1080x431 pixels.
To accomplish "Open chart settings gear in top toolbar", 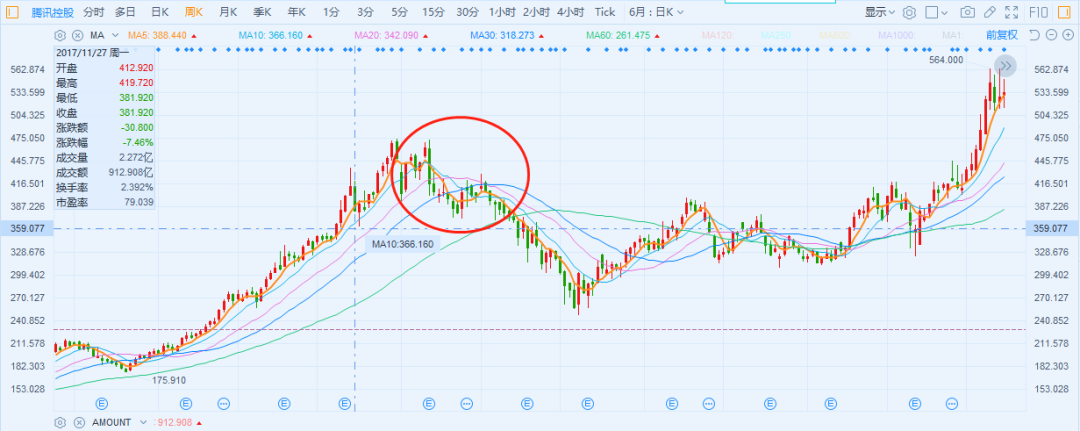I will 910,12.
